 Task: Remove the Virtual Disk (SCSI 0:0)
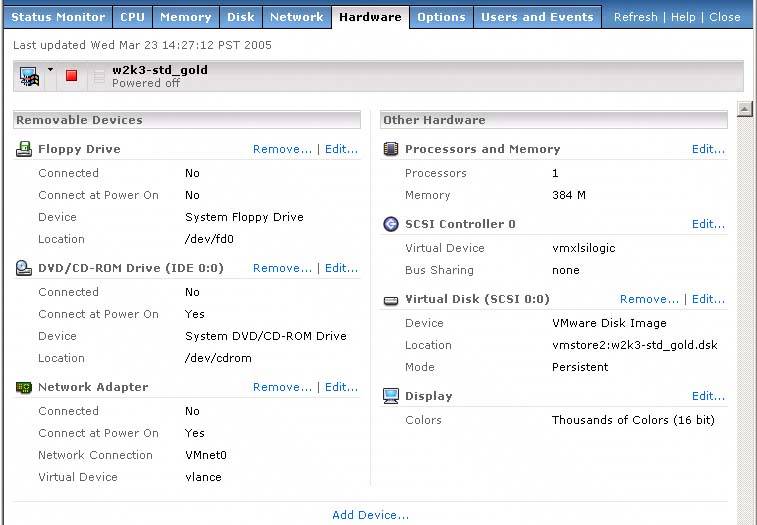click(x=649, y=299)
